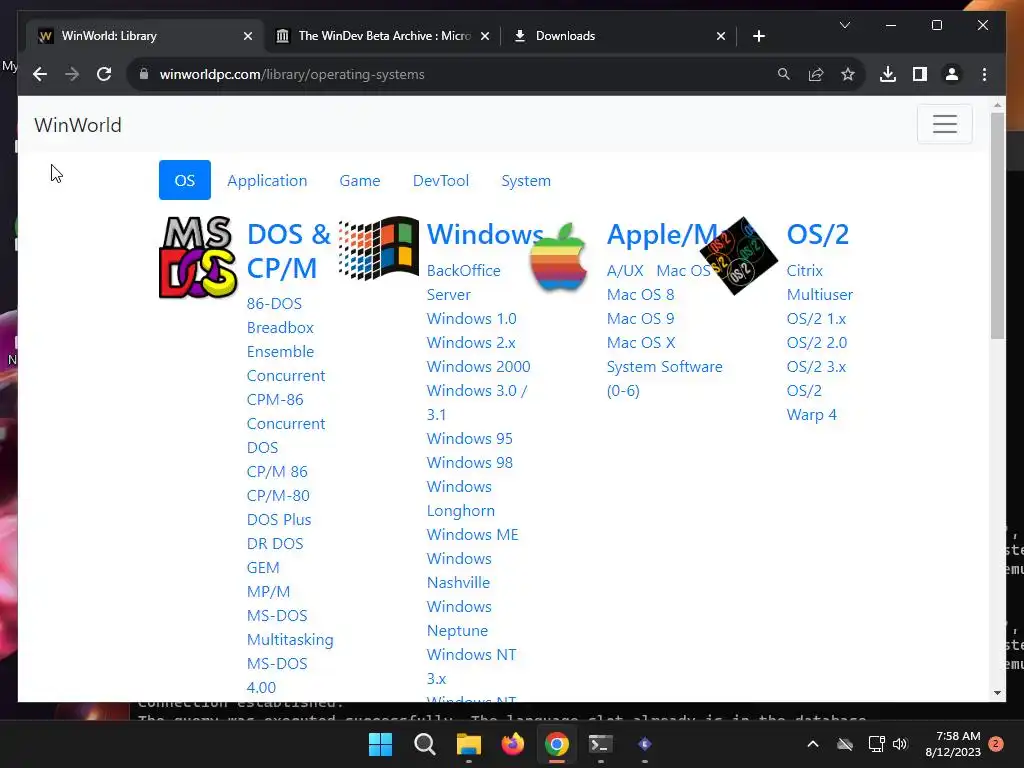
Task: Open the notification count badge
Action: (x=996, y=744)
